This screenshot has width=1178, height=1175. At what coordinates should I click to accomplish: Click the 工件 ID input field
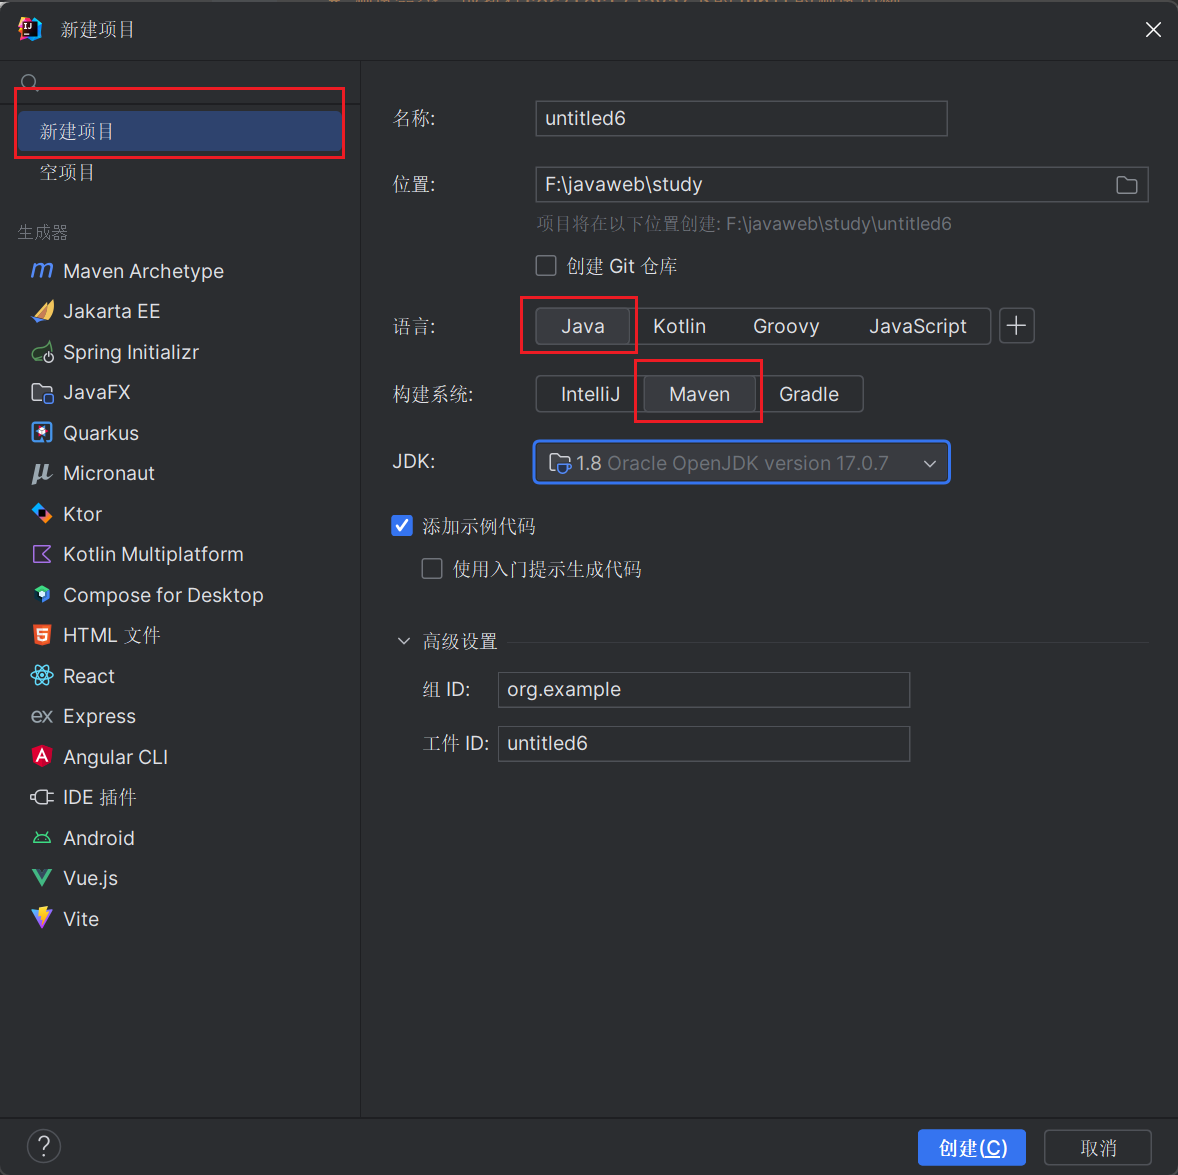coord(704,744)
